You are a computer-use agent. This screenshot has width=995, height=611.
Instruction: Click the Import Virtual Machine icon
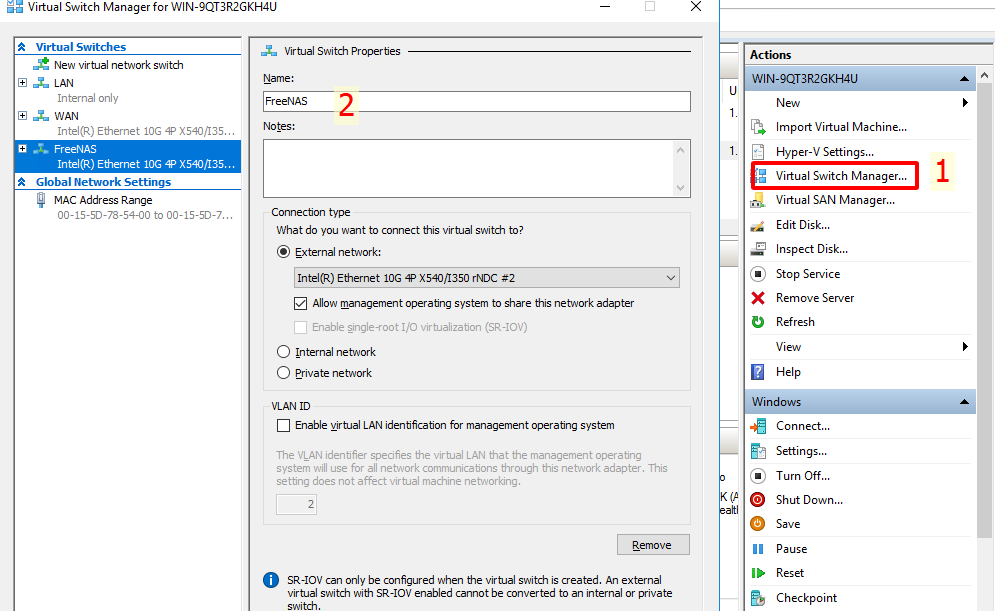point(758,127)
